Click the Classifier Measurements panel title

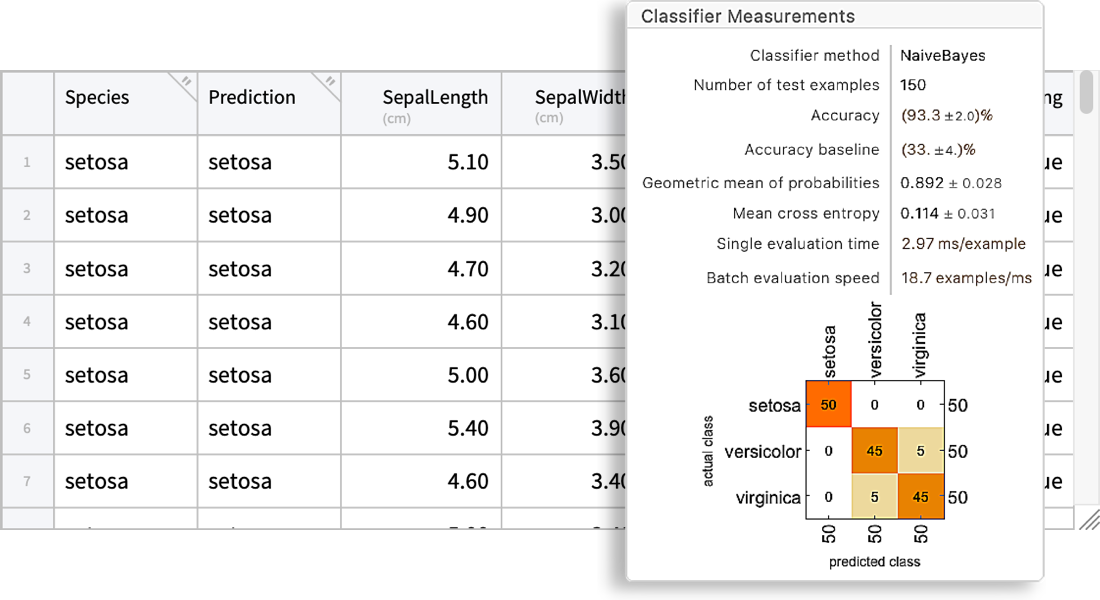click(x=747, y=16)
